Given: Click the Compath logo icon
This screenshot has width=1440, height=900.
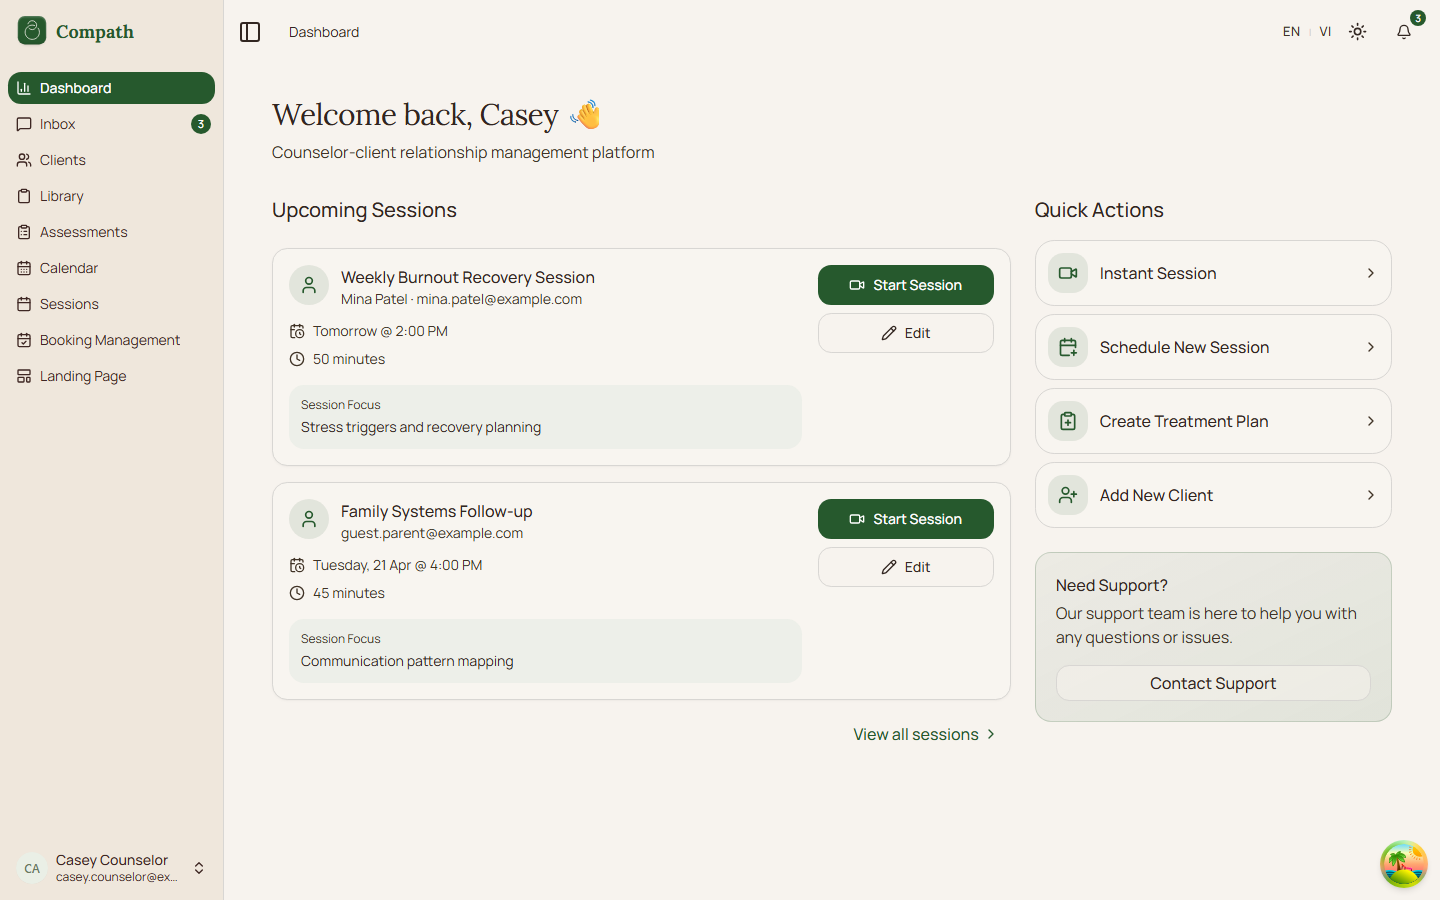Looking at the screenshot, I should click(x=32, y=31).
